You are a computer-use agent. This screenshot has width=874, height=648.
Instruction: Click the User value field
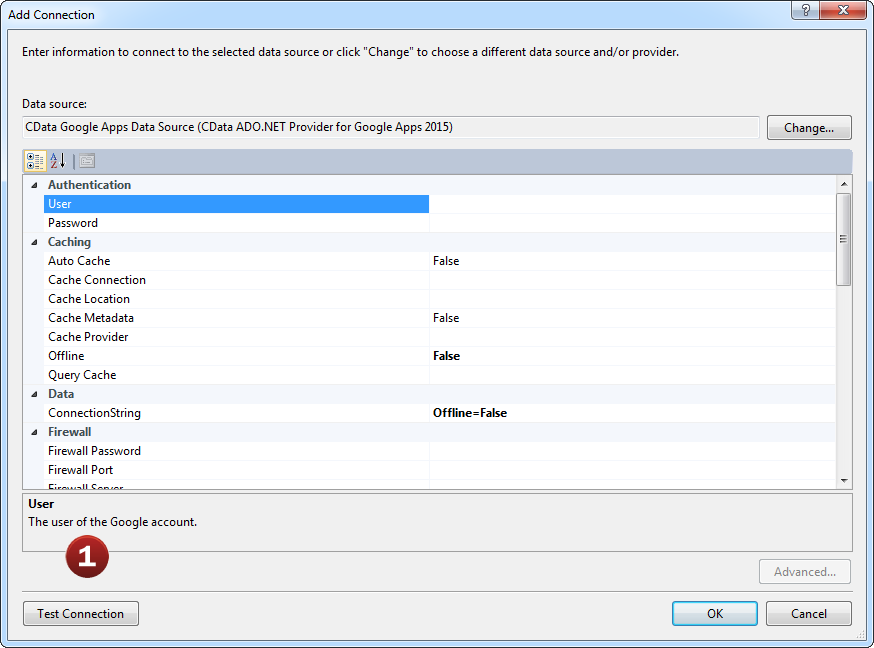pyautogui.click(x=632, y=204)
